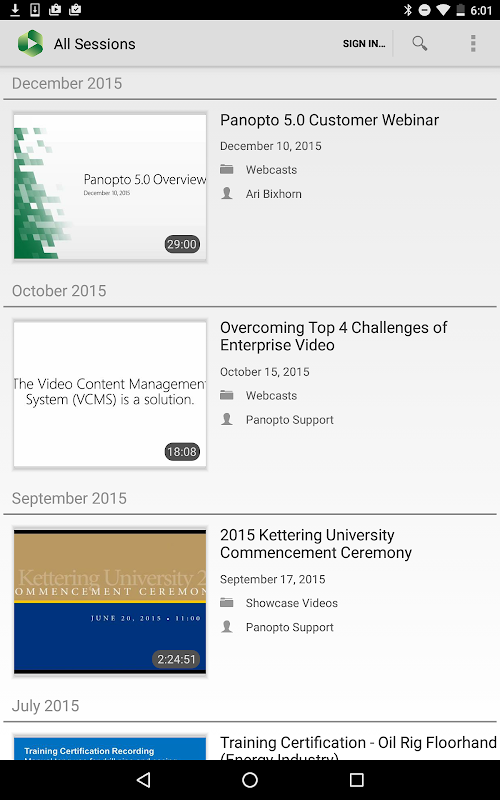Tap folder icon beside Webcasts under October
This screenshot has width=500, height=800.
[227, 395]
